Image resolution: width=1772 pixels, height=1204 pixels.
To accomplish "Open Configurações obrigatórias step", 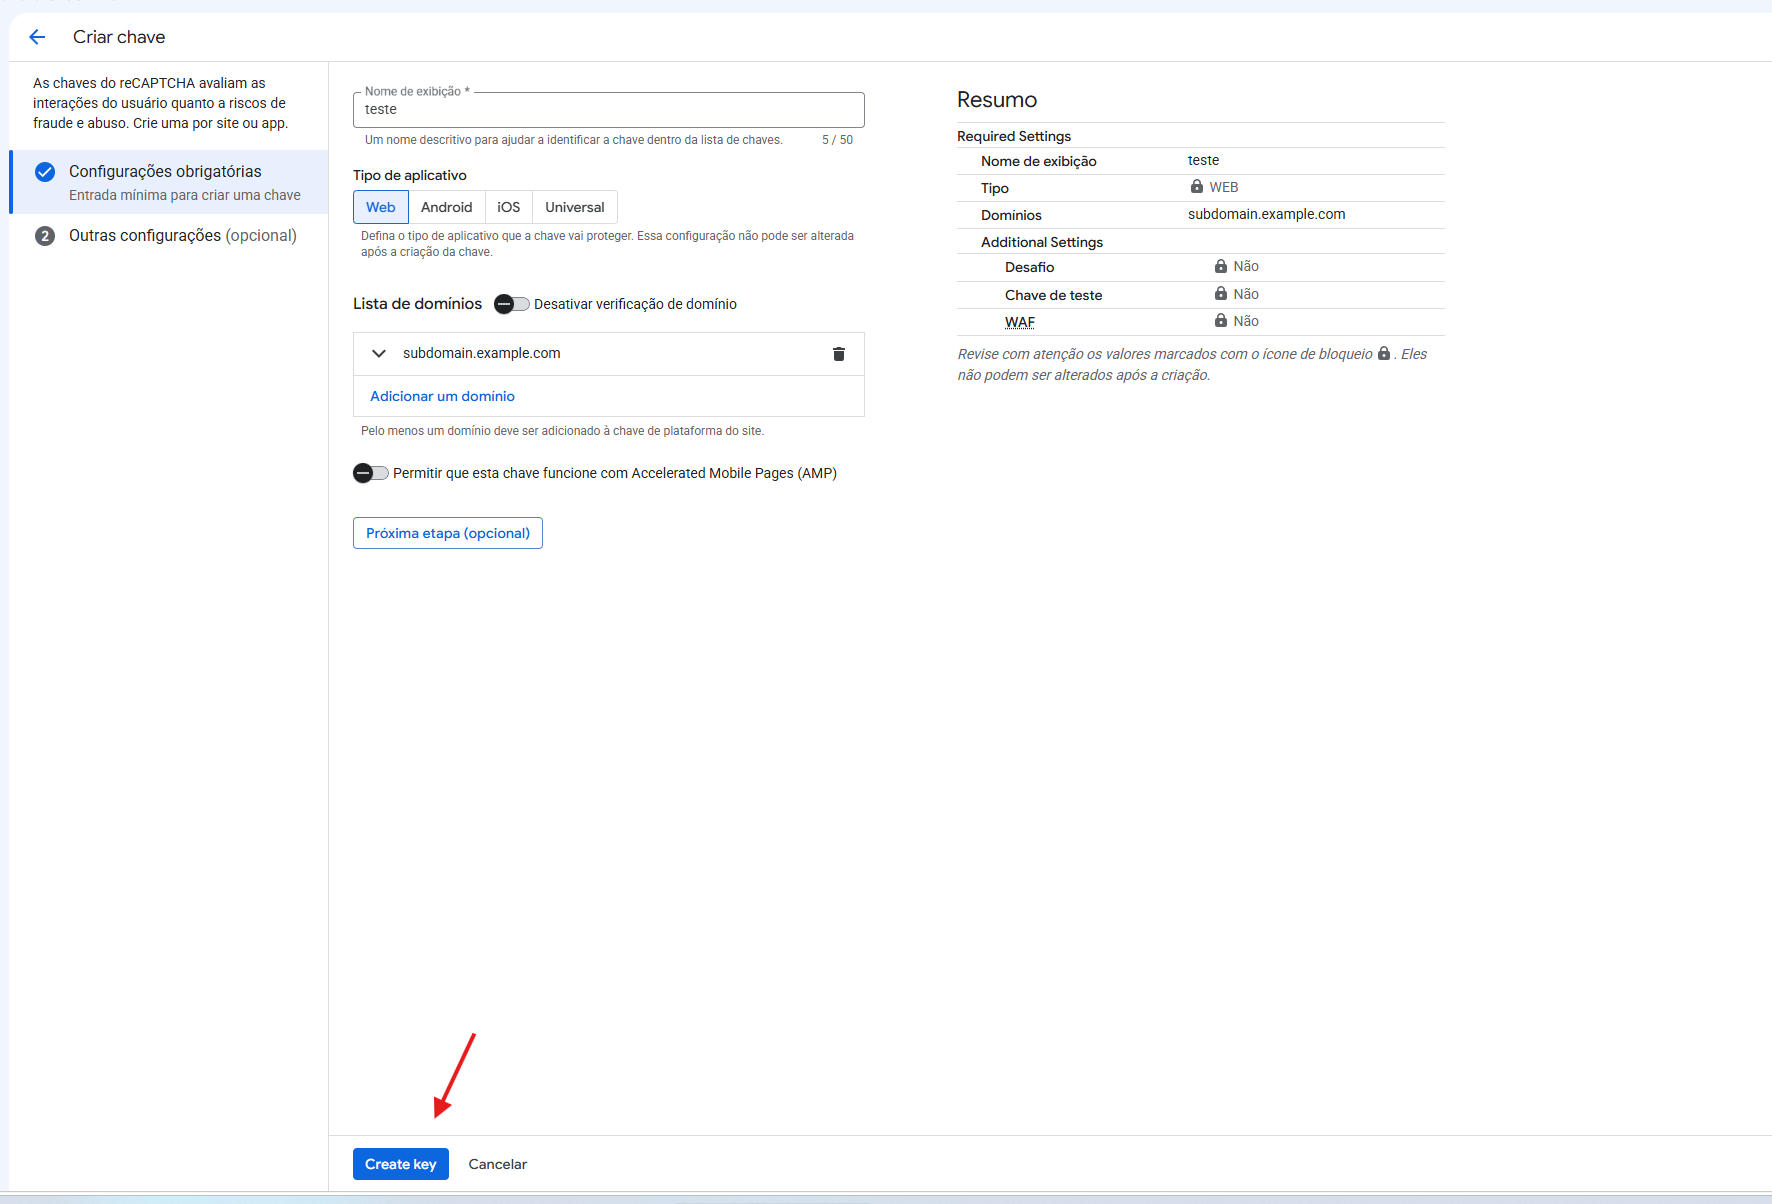I will [x=169, y=182].
